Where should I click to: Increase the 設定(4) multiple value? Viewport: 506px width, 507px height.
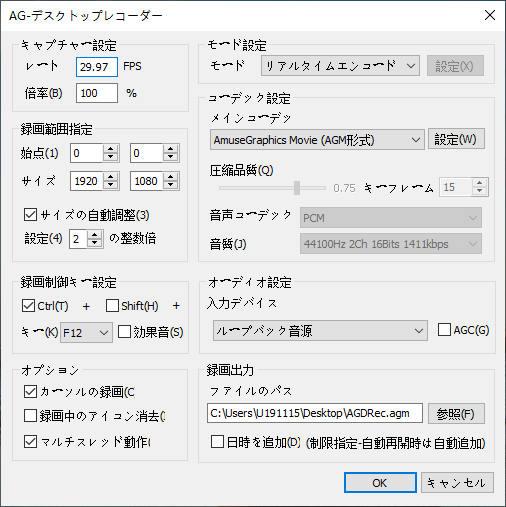[95, 234]
